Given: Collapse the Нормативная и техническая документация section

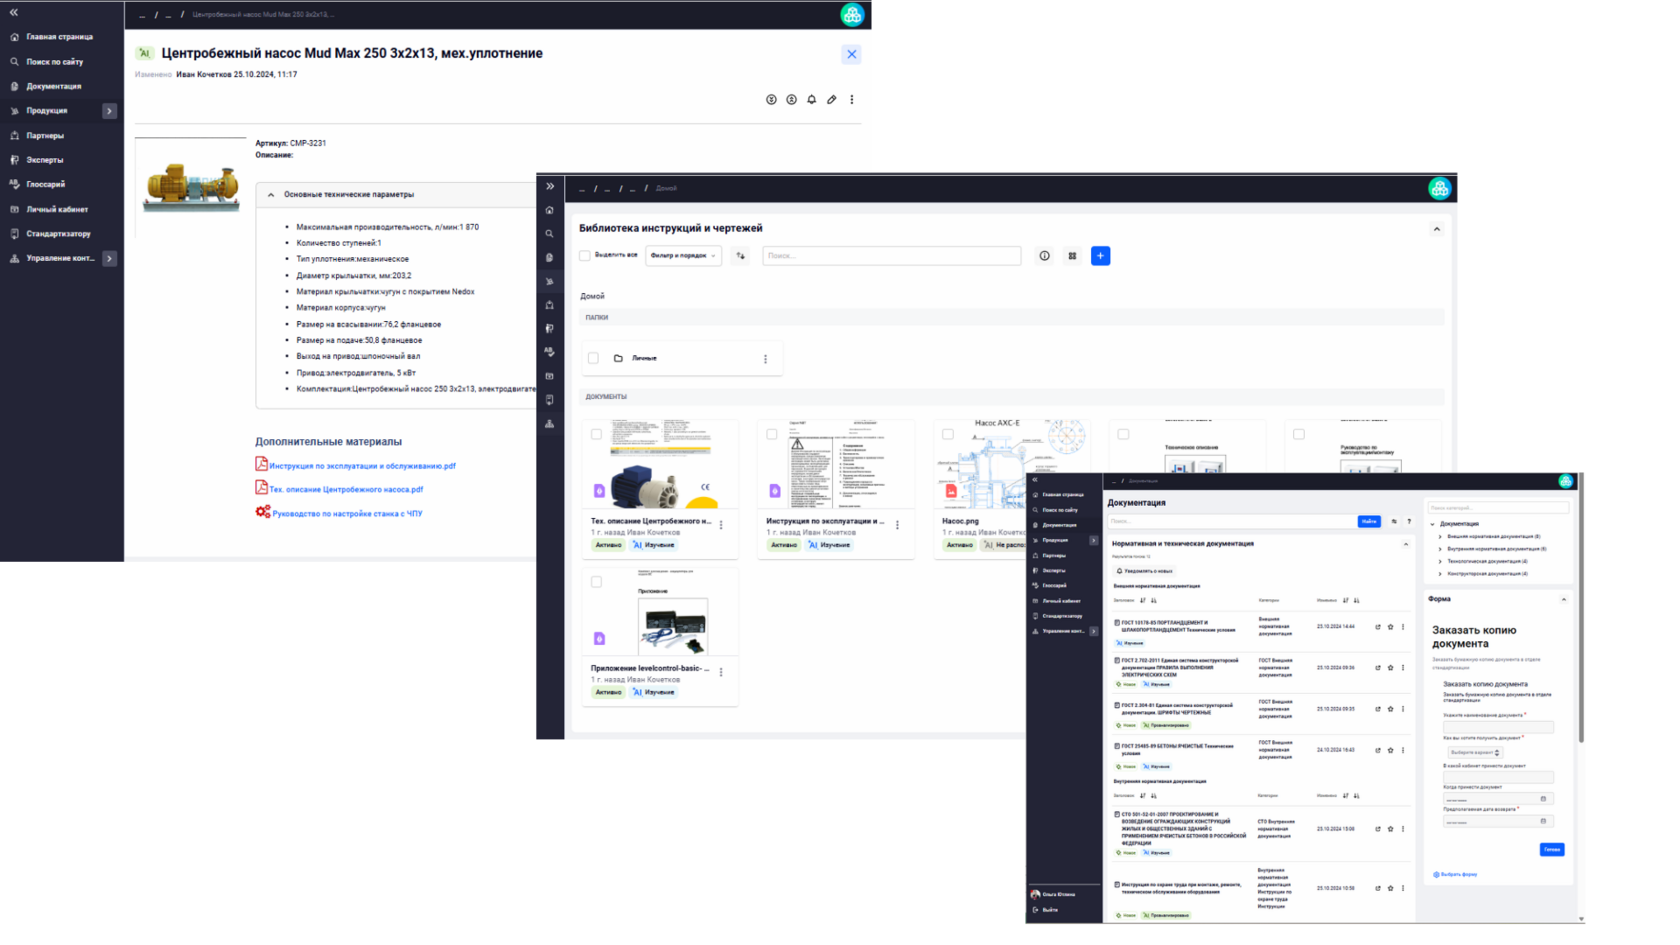Looking at the screenshot, I should point(1406,545).
